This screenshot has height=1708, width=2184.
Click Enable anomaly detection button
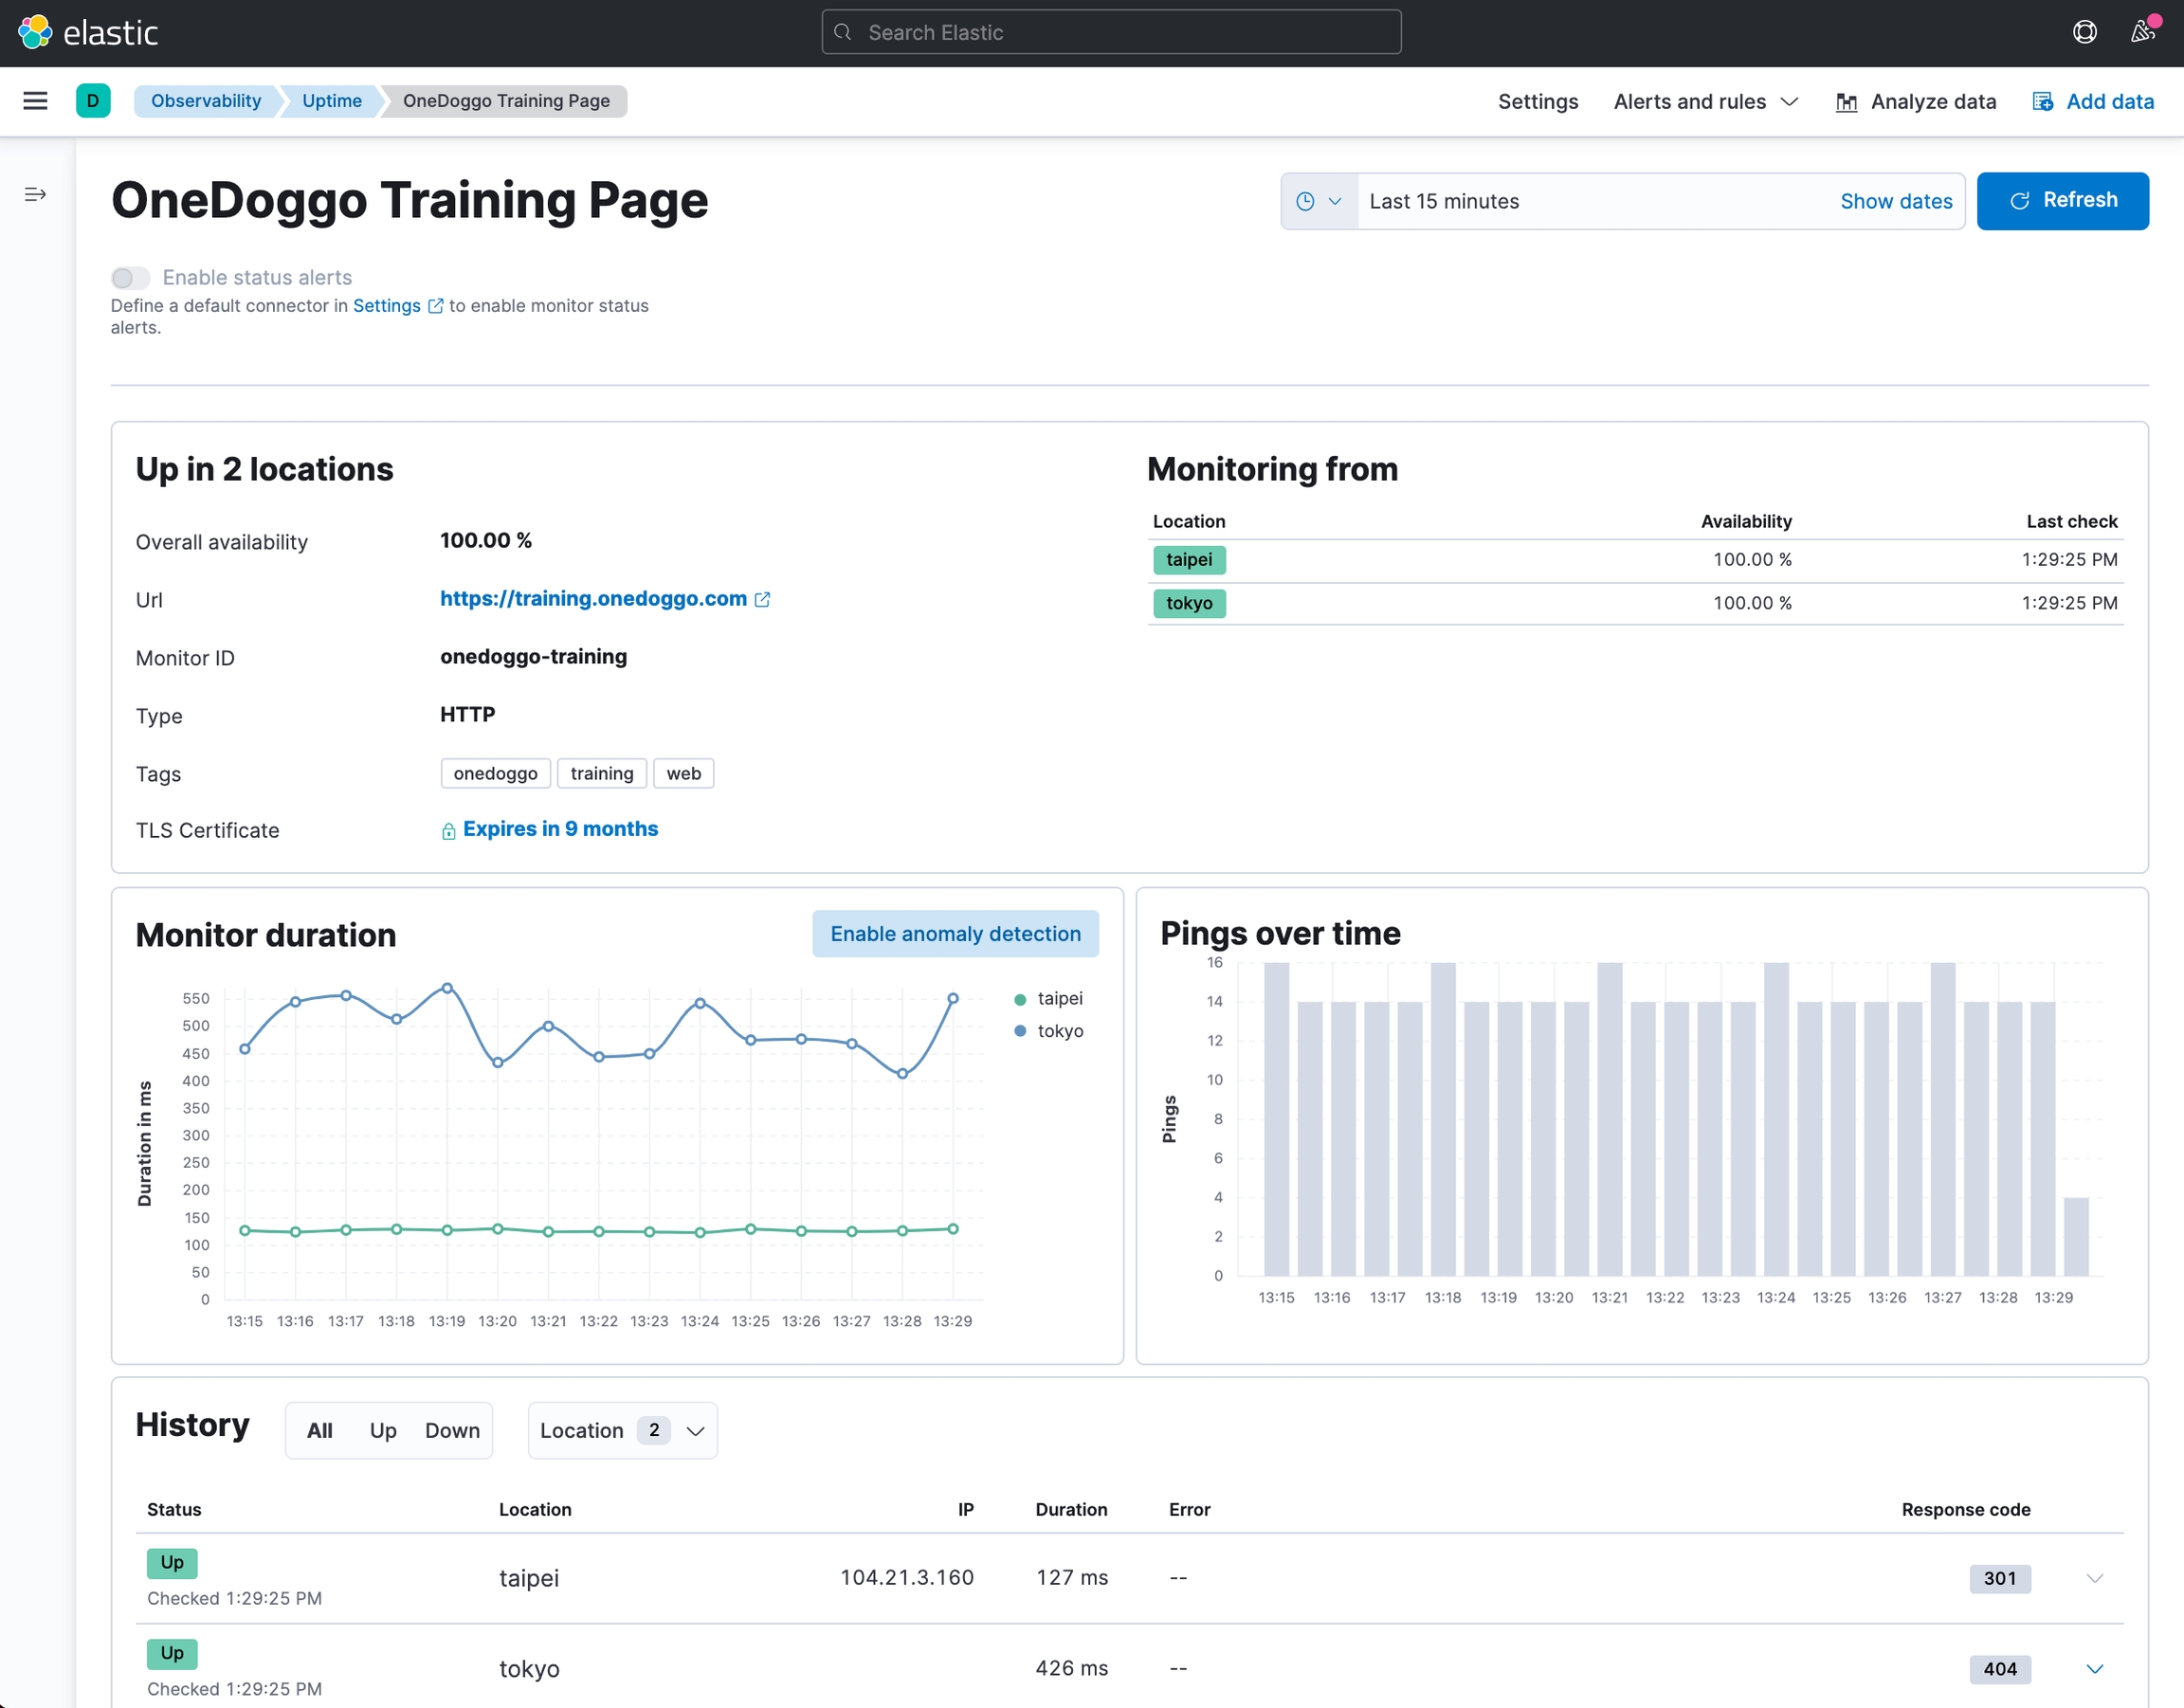click(x=955, y=934)
